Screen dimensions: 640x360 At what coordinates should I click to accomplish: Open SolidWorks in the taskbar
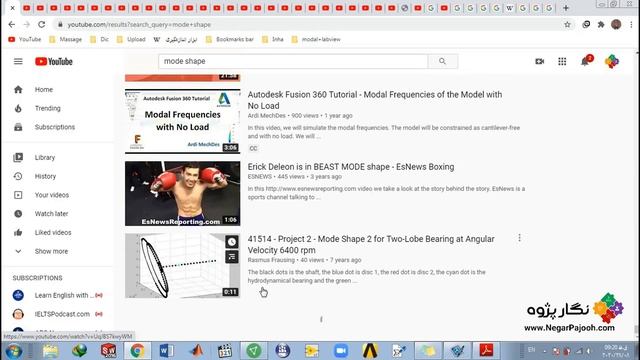pyautogui.click(x=108, y=351)
